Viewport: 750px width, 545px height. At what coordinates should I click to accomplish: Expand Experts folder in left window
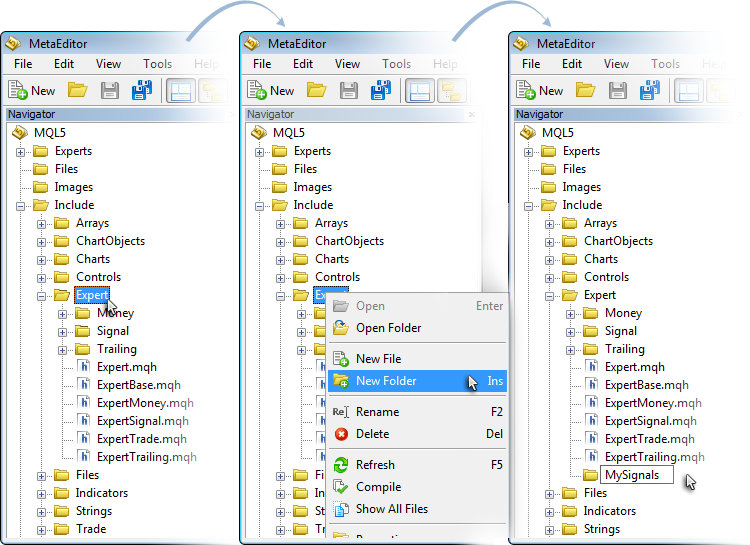click(20, 152)
